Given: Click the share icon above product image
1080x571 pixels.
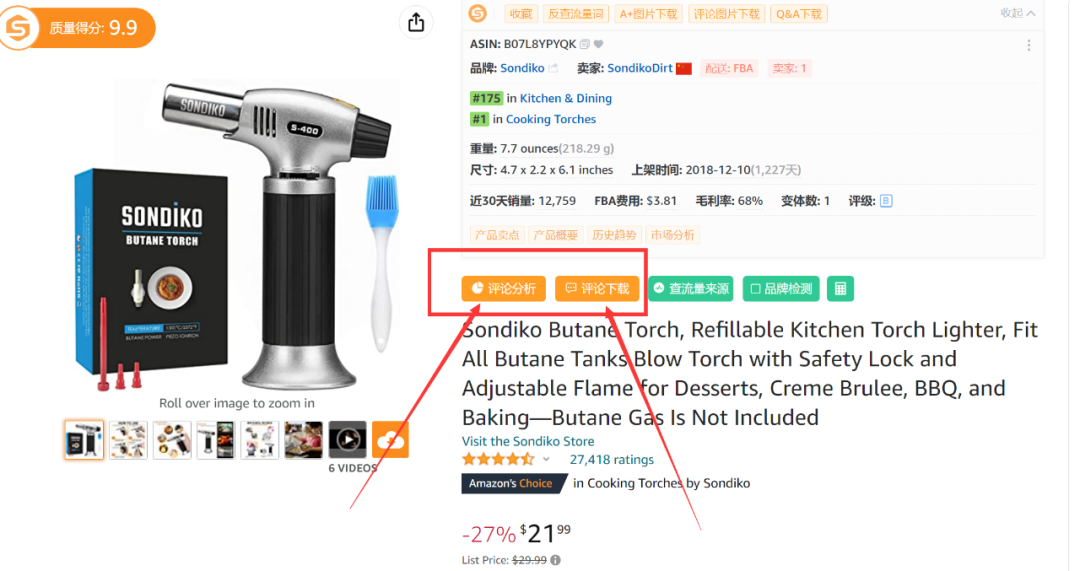Looking at the screenshot, I should click(x=416, y=23).
